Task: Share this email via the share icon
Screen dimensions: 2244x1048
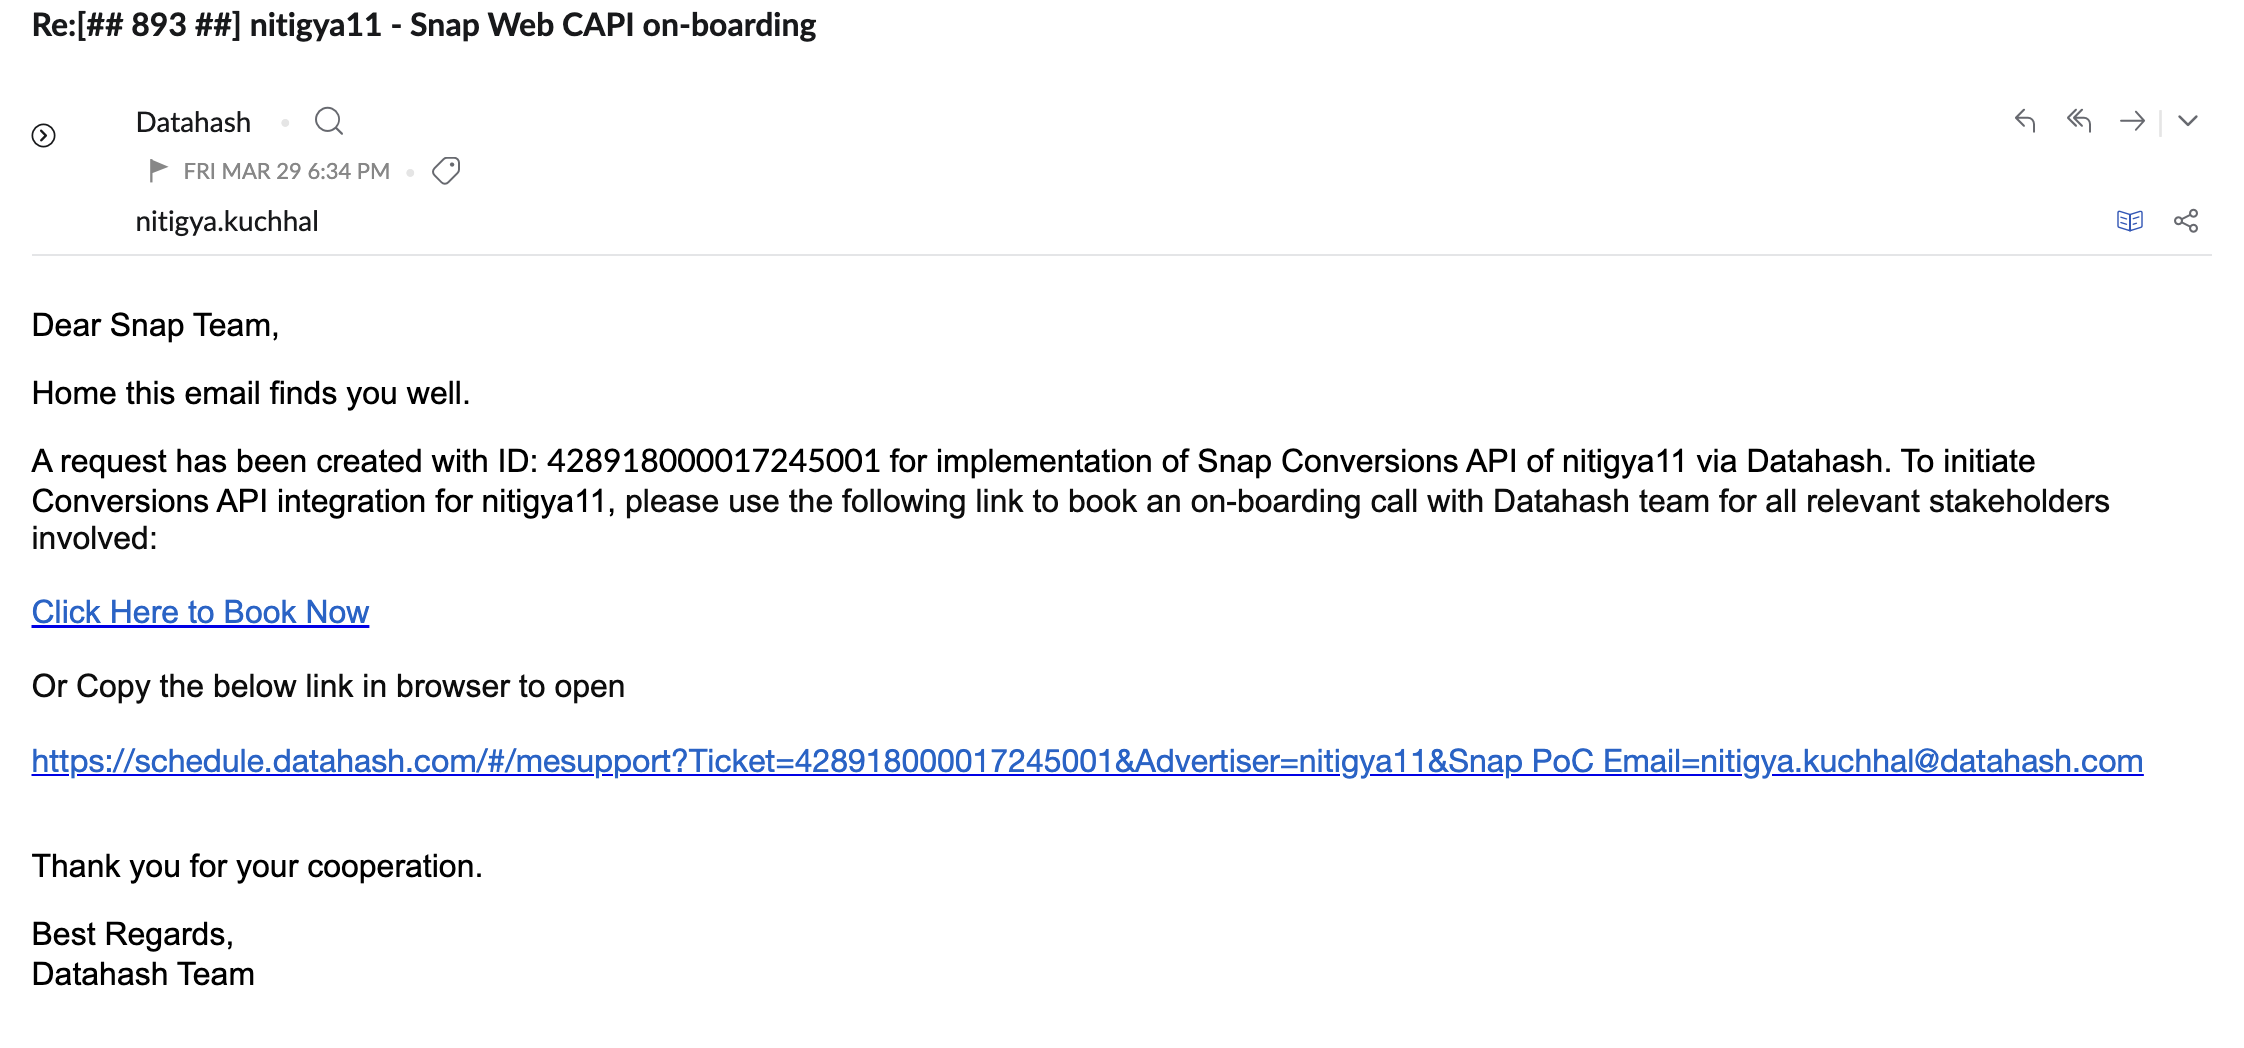Action: [2186, 221]
